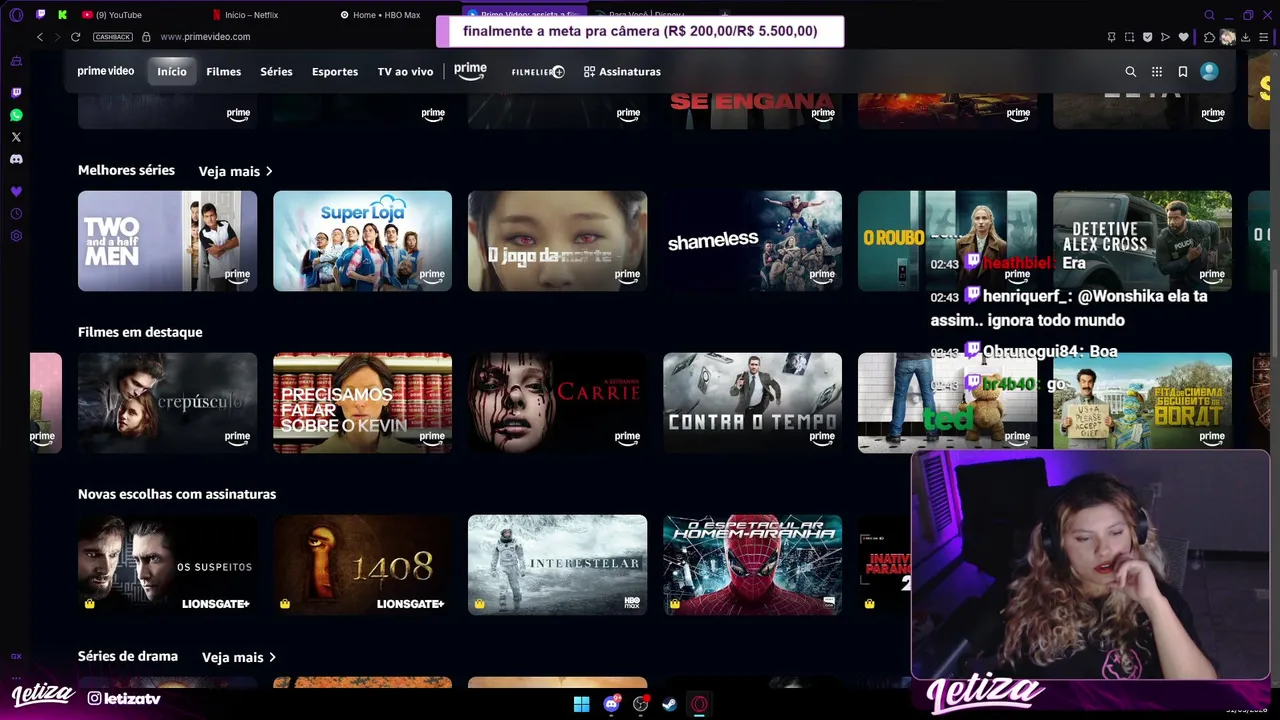Open Filmes in Prime Video navigation
Image resolution: width=1280 pixels, height=720 pixels.
[x=224, y=72]
